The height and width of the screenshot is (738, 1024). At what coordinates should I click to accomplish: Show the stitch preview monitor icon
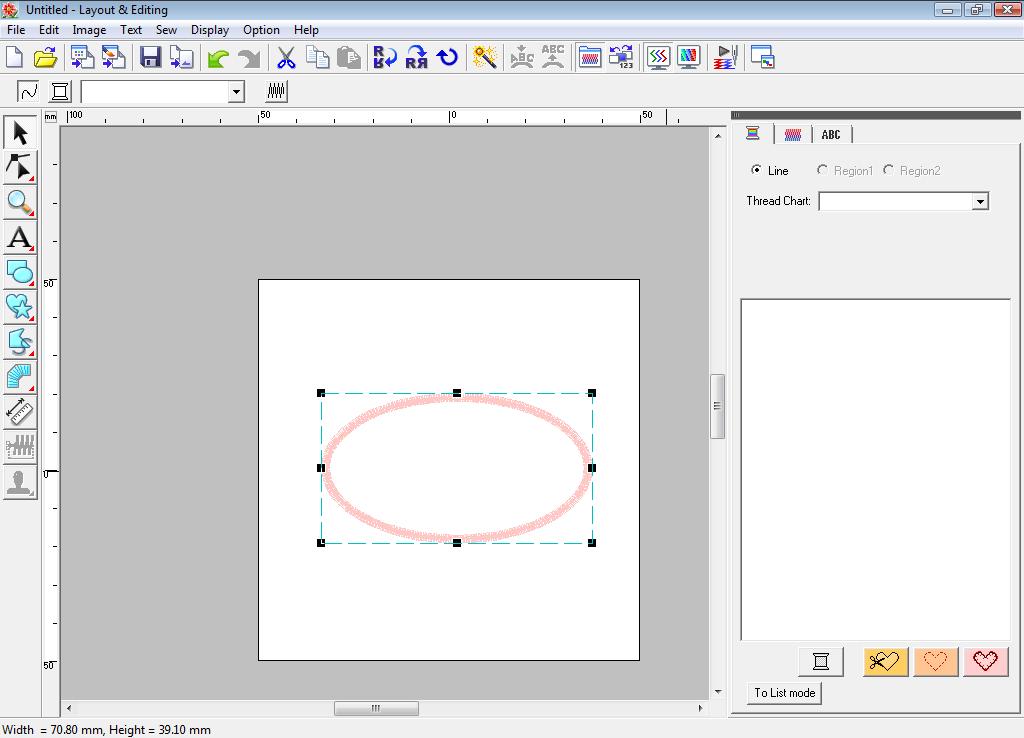pyautogui.click(x=658, y=57)
